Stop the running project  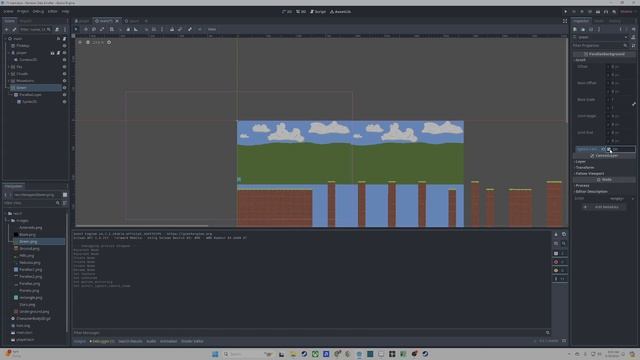(582, 12)
